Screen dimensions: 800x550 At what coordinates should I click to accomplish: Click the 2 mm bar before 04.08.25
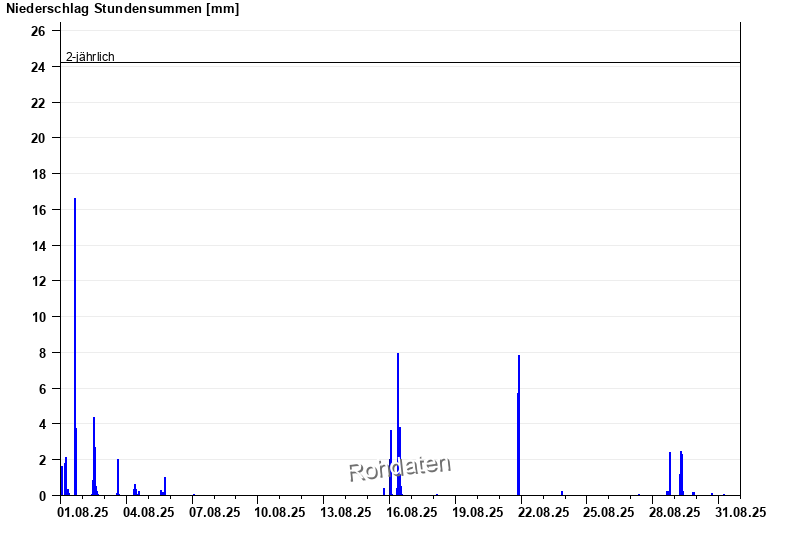118,477
